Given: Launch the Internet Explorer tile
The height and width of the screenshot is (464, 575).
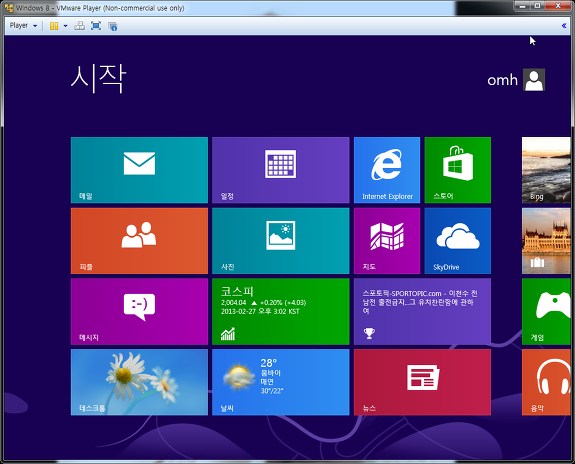Looking at the screenshot, I should click(387, 170).
